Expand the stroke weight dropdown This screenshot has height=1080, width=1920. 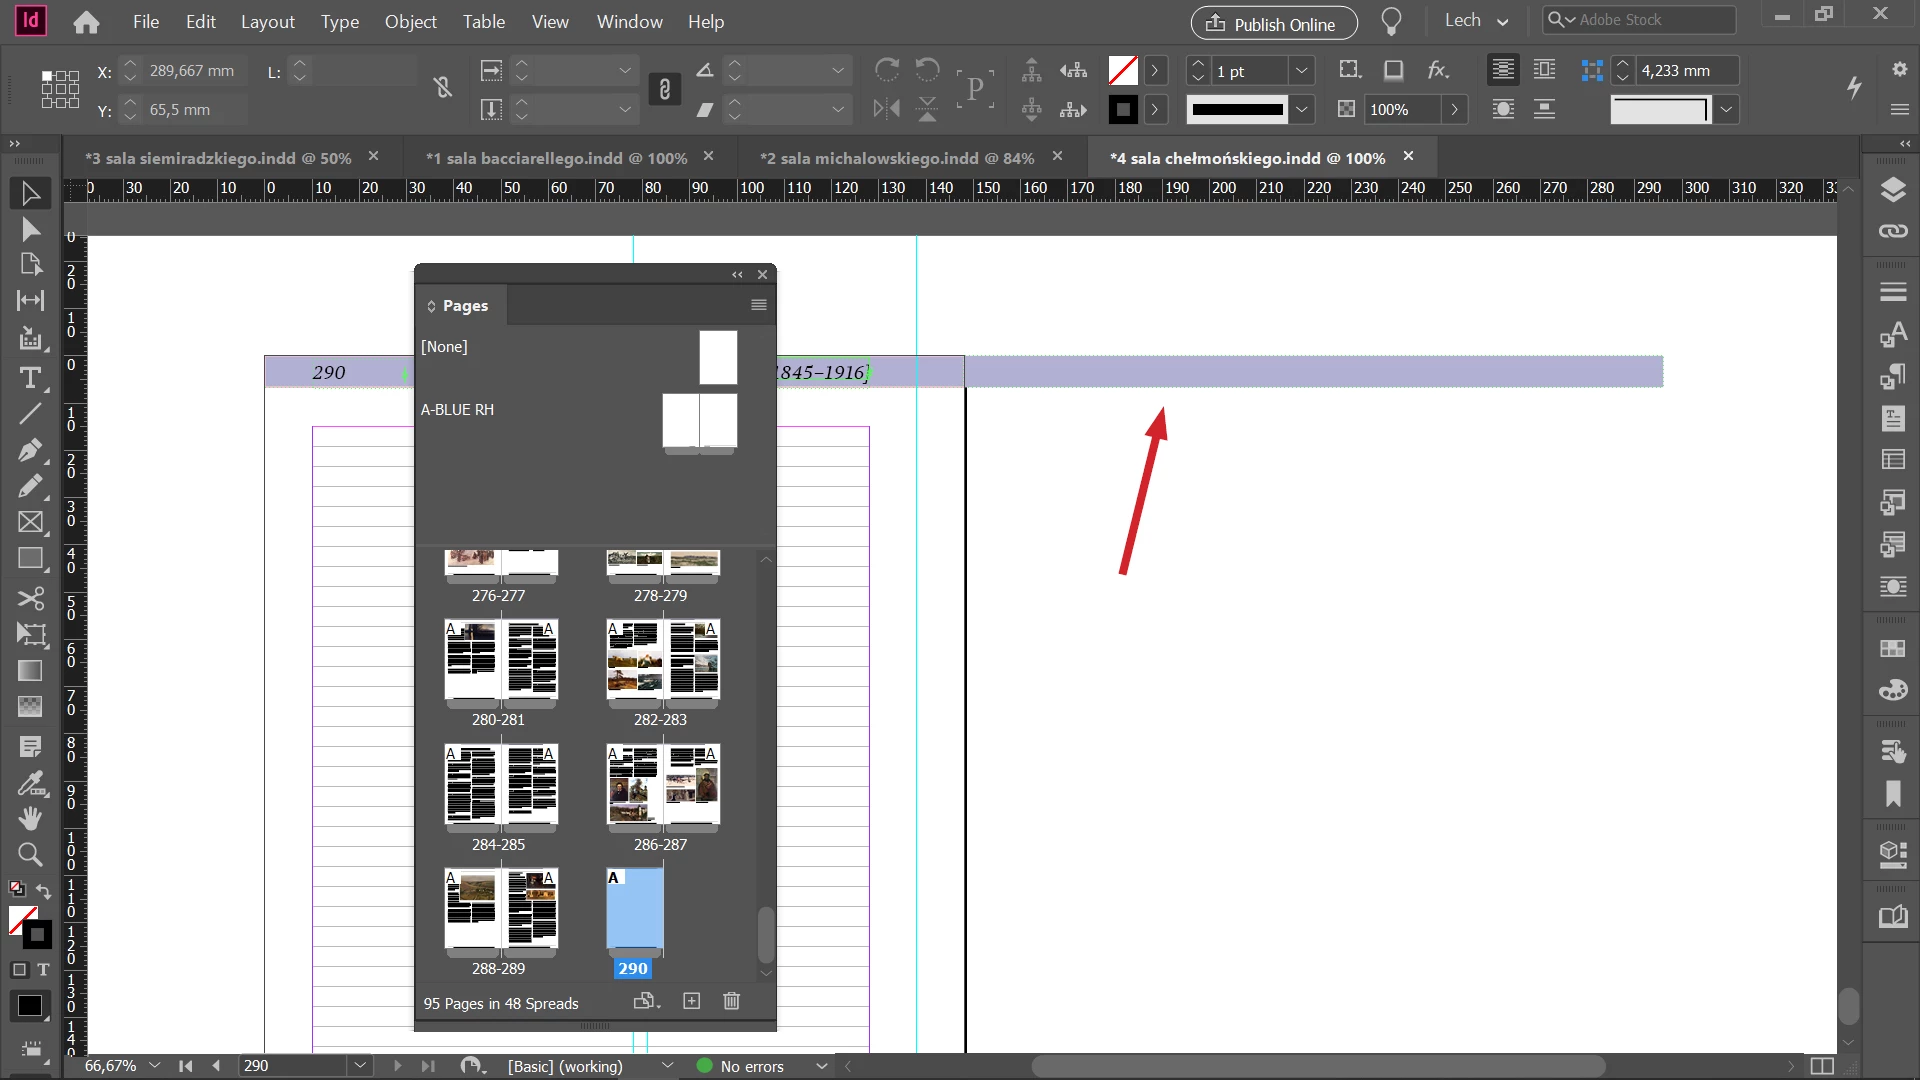pos(1301,71)
